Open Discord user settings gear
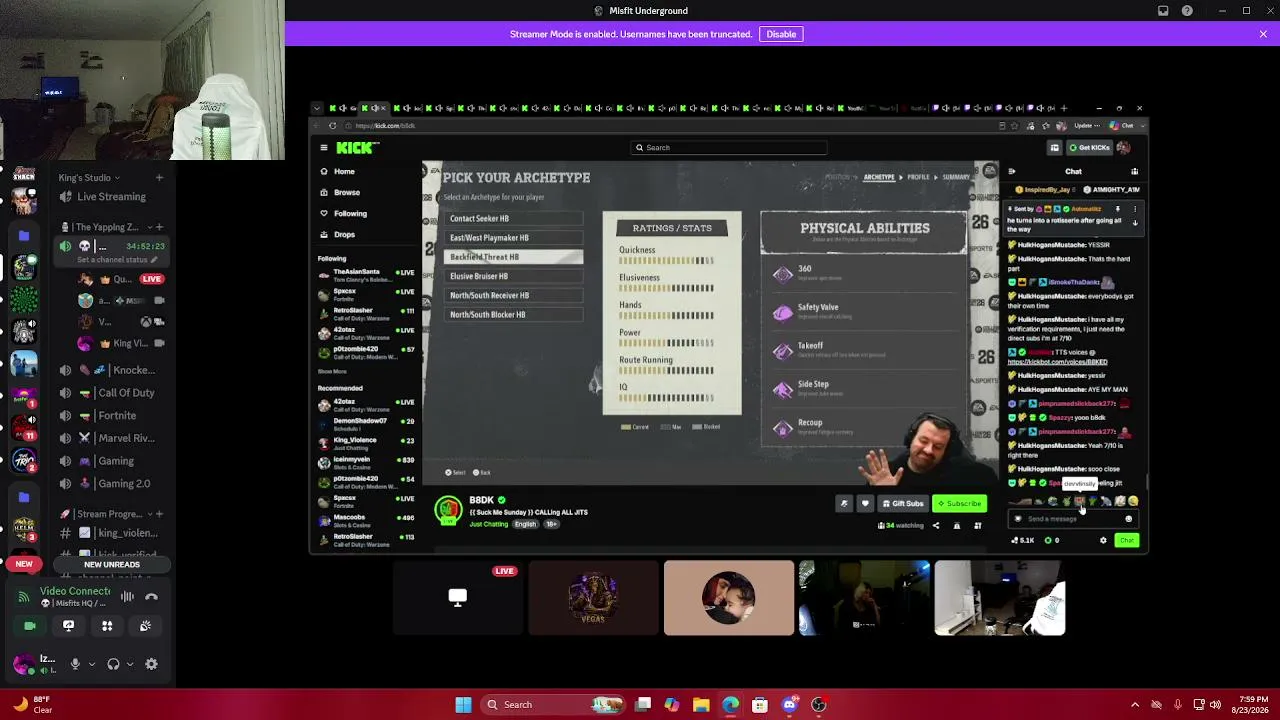1280x720 pixels. tap(152, 664)
